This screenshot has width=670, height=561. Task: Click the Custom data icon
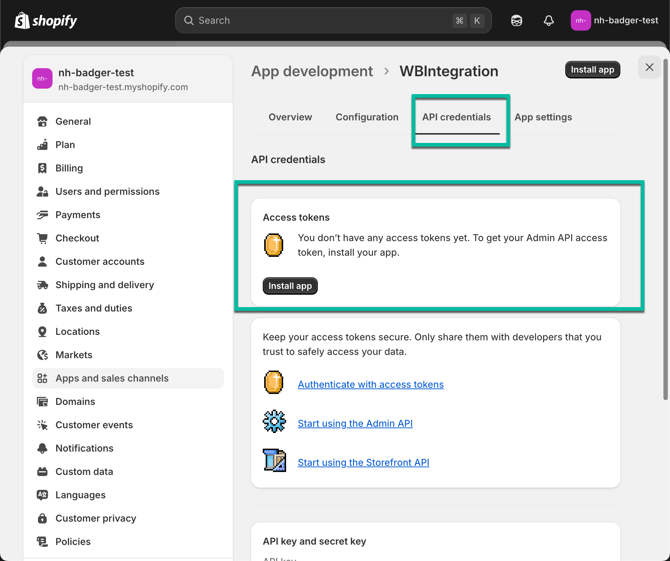click(42, 472)
